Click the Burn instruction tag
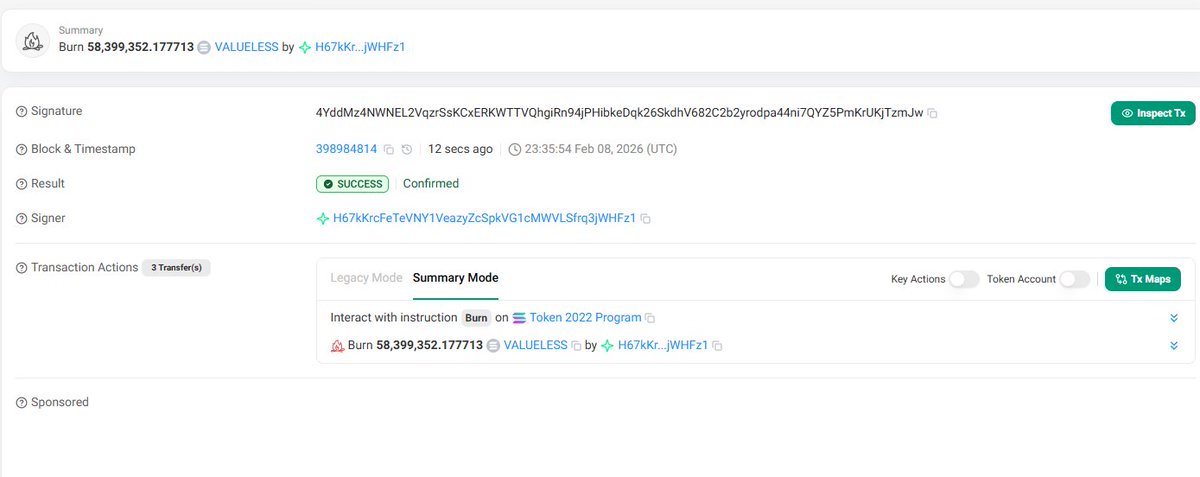Viewport: 1200px width, 477px height. click(x=476, y=318)
